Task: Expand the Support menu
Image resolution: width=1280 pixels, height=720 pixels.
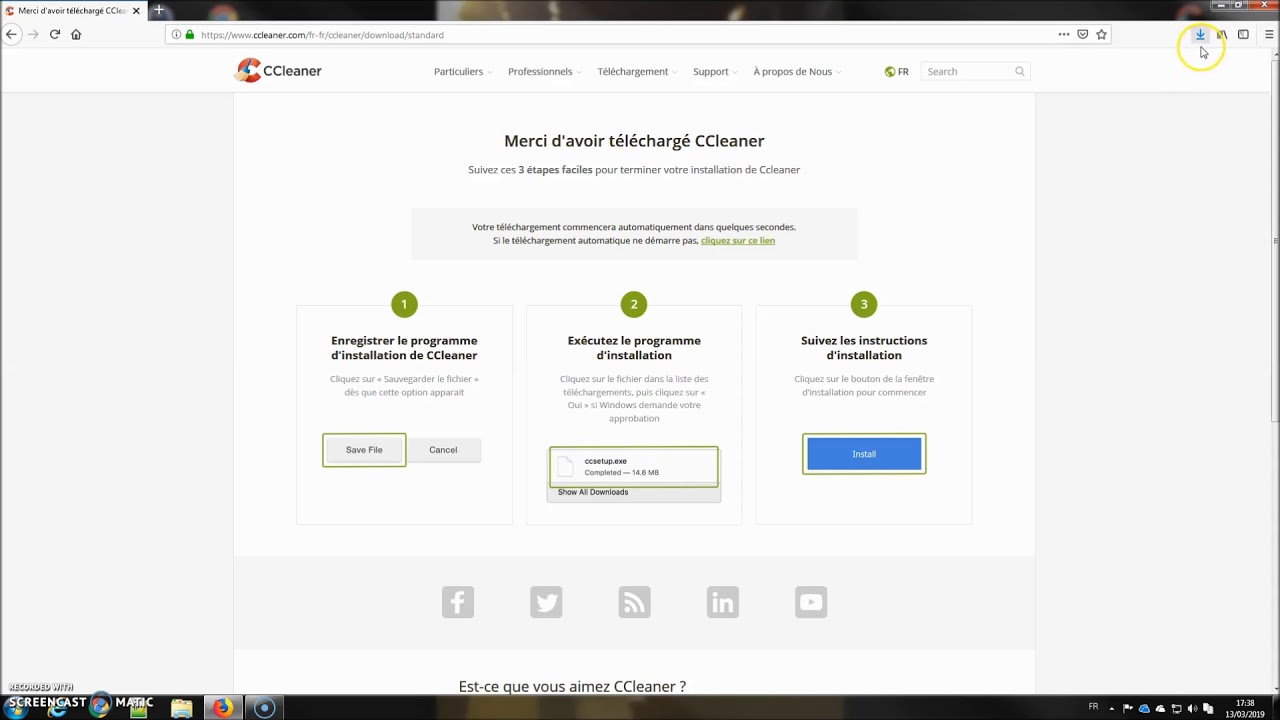Action: 714,72
